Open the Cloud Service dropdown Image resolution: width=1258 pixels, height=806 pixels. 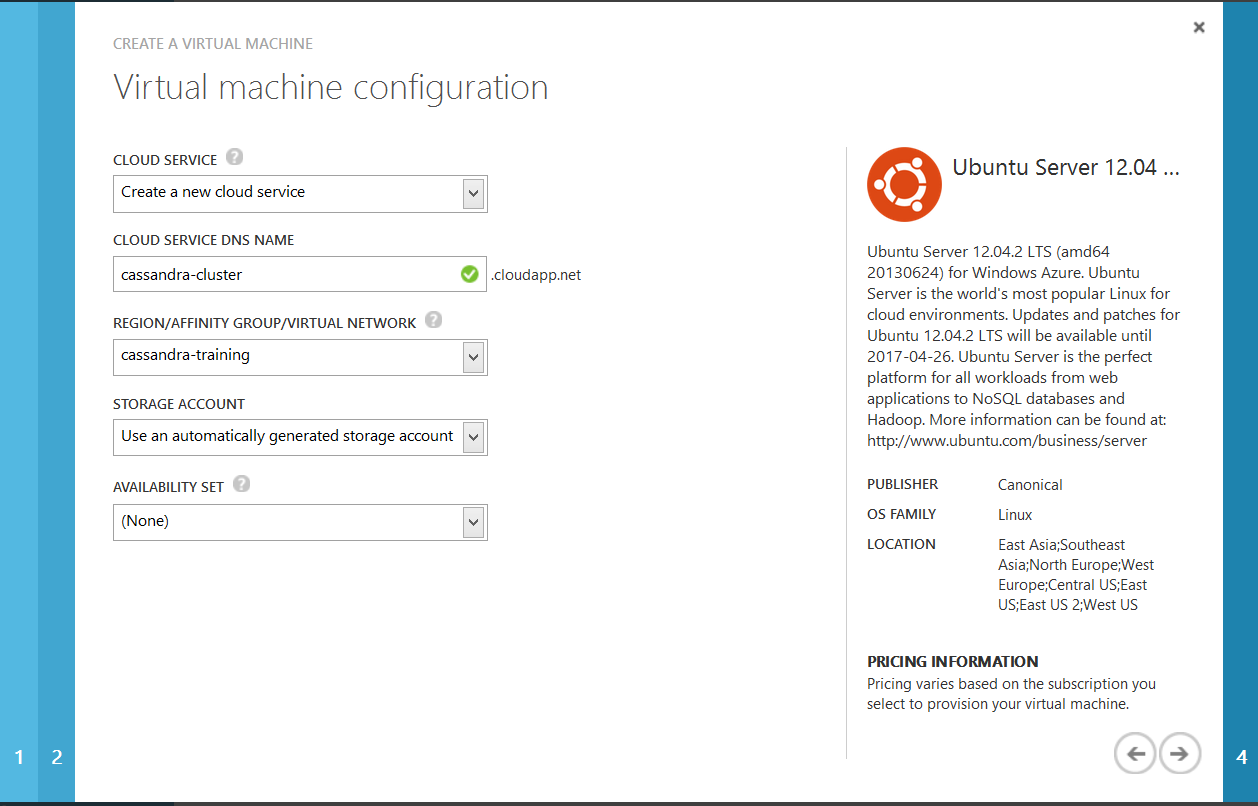[x=300, y=194]
